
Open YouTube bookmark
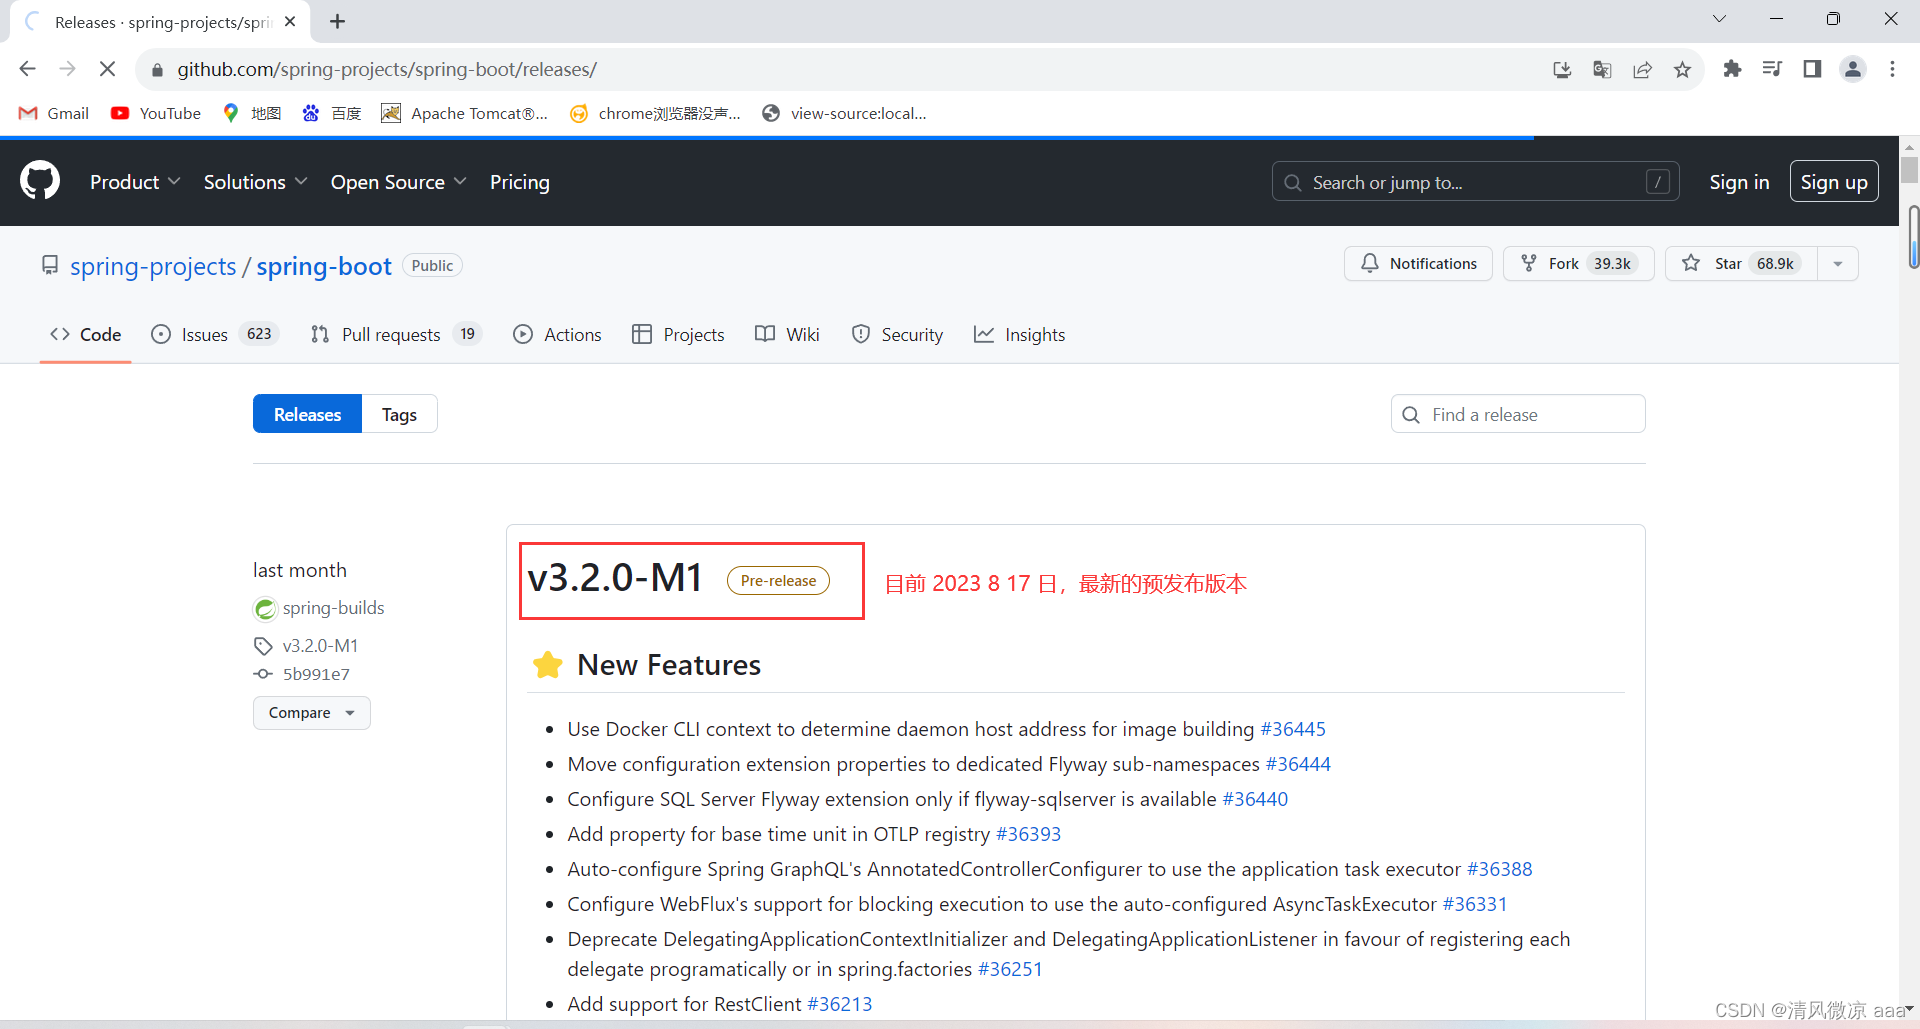point(156,113)
